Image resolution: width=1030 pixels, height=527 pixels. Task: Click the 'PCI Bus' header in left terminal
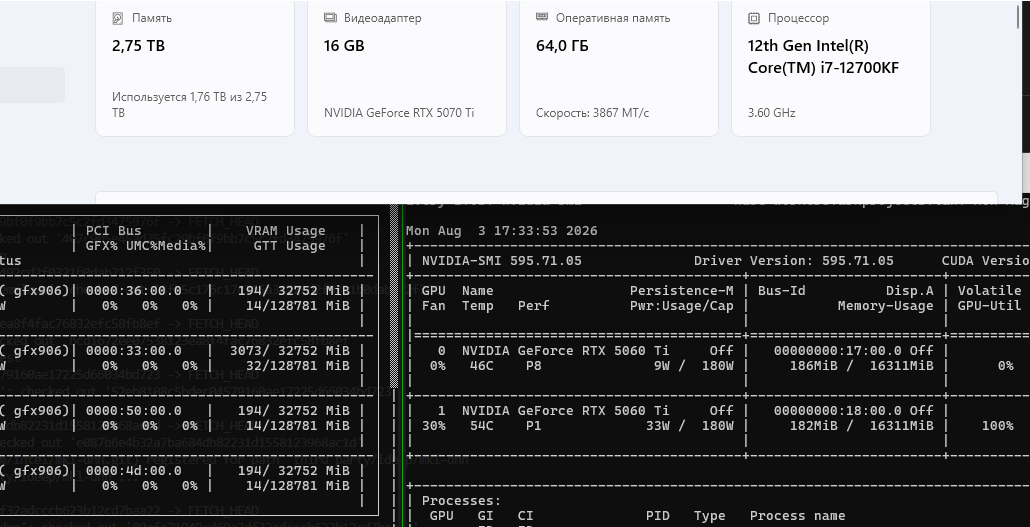(114, 231)
